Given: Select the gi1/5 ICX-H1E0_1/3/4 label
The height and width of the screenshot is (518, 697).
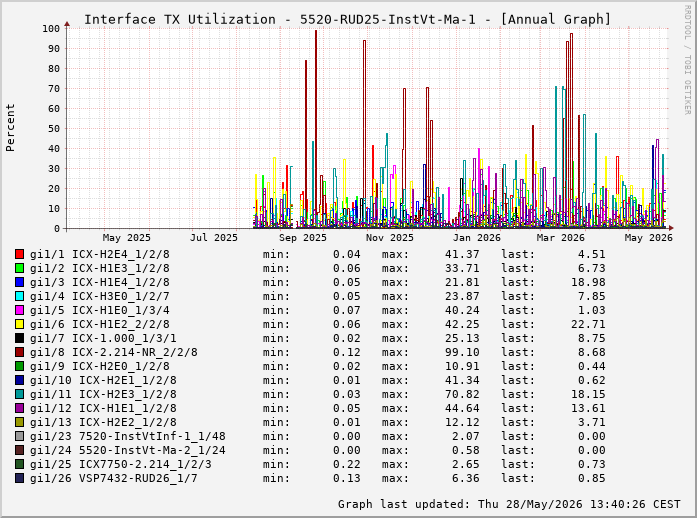Looking at the screenshot, I should pyautogui.click(x=100, y=310).
